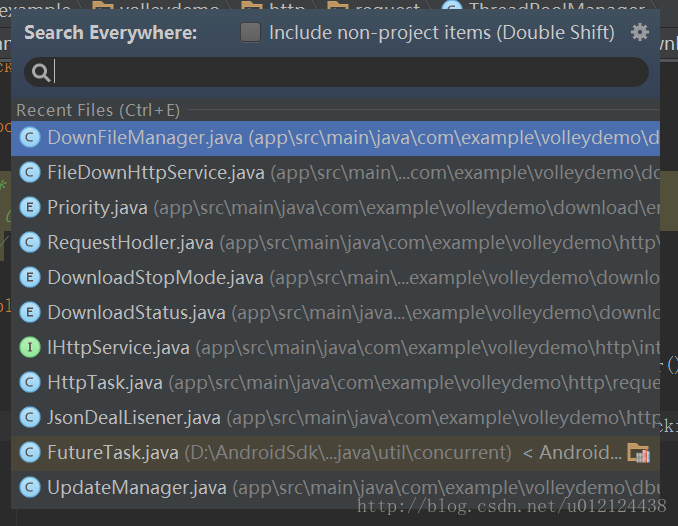Viewport: 678px width, 526px height.
Task: Open FutureTask.java from Android SDK
Action: (x=335, y=453)
